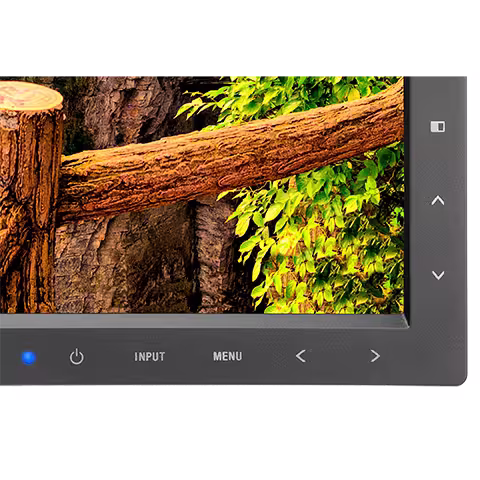
Task: Click the dark crack between bark slabs
Action: tap(193, 257)
